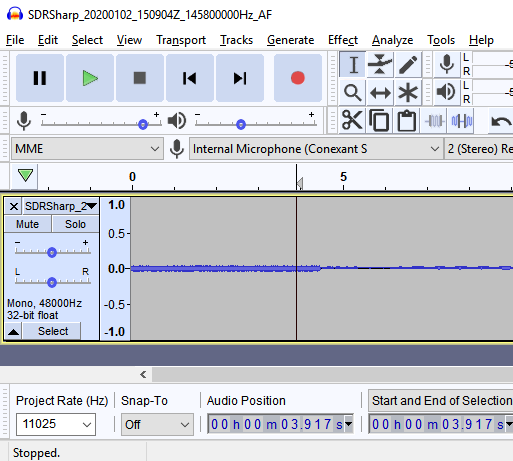The width and height of the screenshot is (513, 461).
Task: Open the 2 (Stereo) recording channels dropdown
Action: tap(479, 149)
